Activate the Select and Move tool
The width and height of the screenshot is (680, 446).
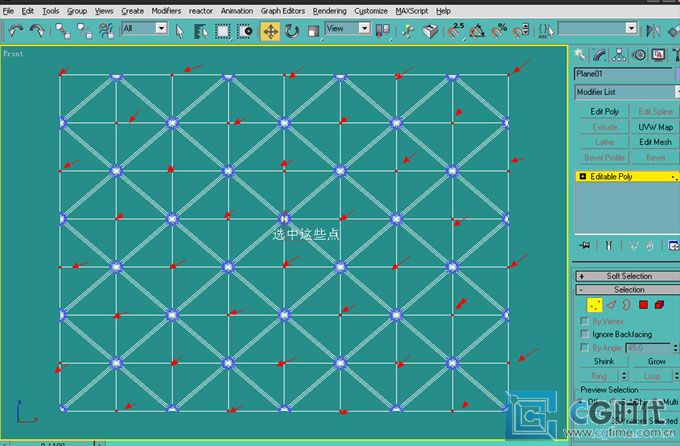coord(270,31)
